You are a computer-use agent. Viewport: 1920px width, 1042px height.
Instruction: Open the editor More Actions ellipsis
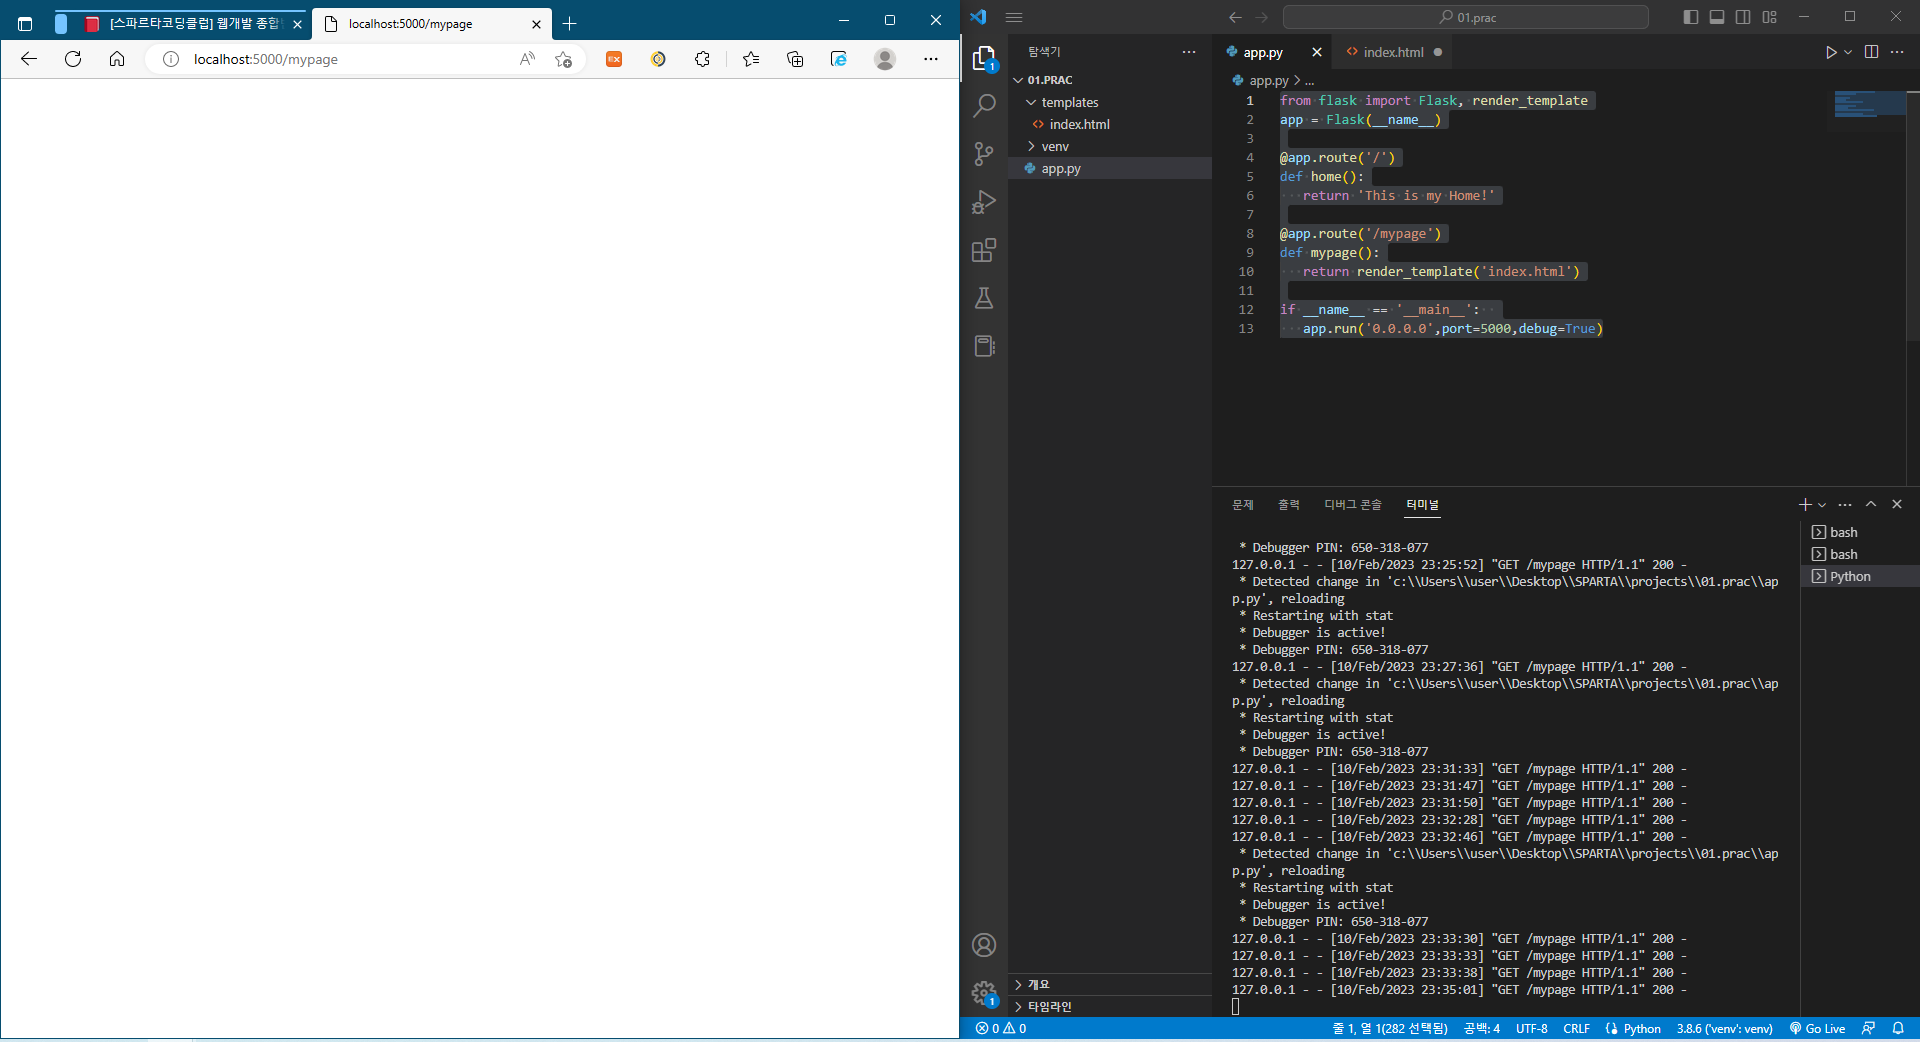pyautogui.click(x=1897, y=52)
